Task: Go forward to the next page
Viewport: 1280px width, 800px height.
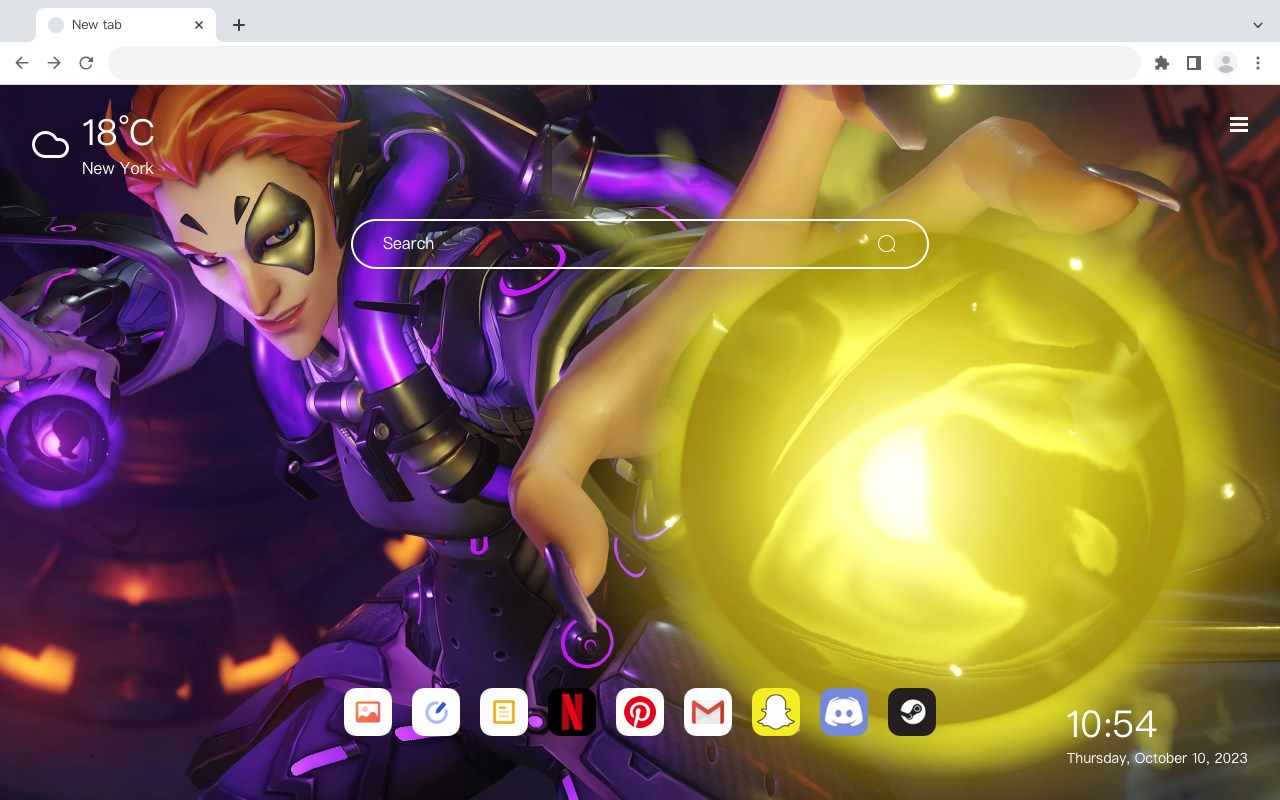Action: [x=54, y=63]
